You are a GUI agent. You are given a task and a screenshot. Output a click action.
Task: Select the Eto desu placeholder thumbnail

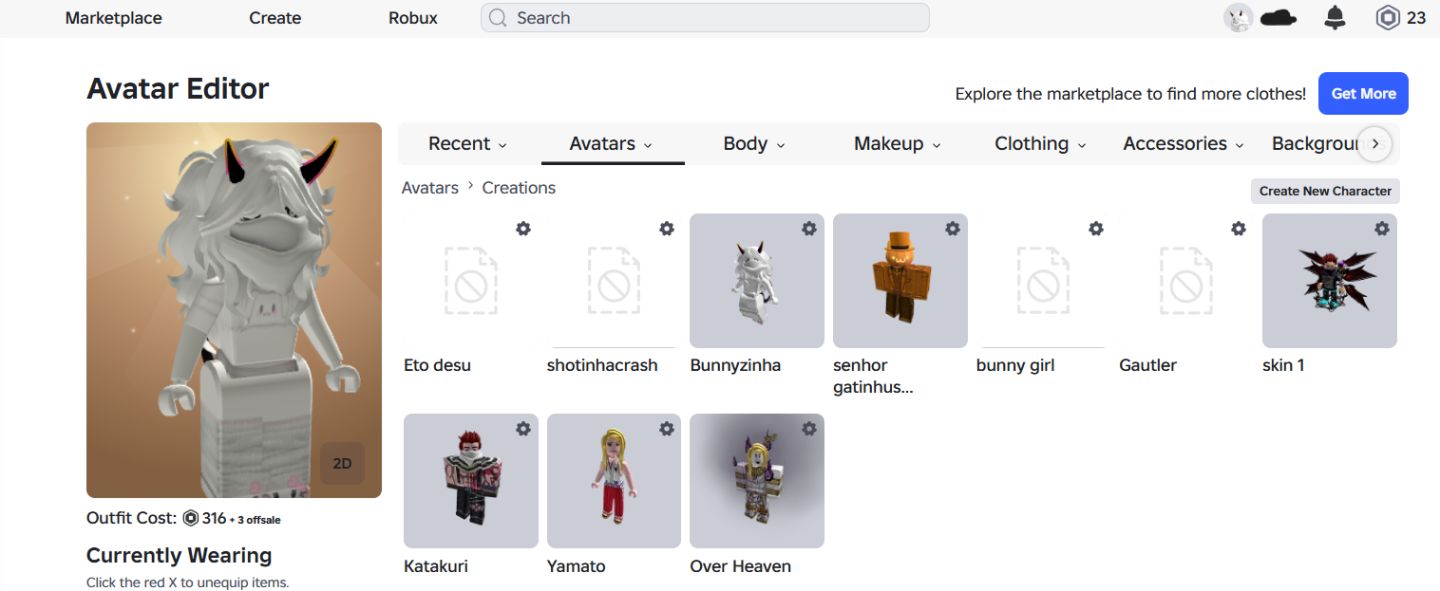point(471,281)
